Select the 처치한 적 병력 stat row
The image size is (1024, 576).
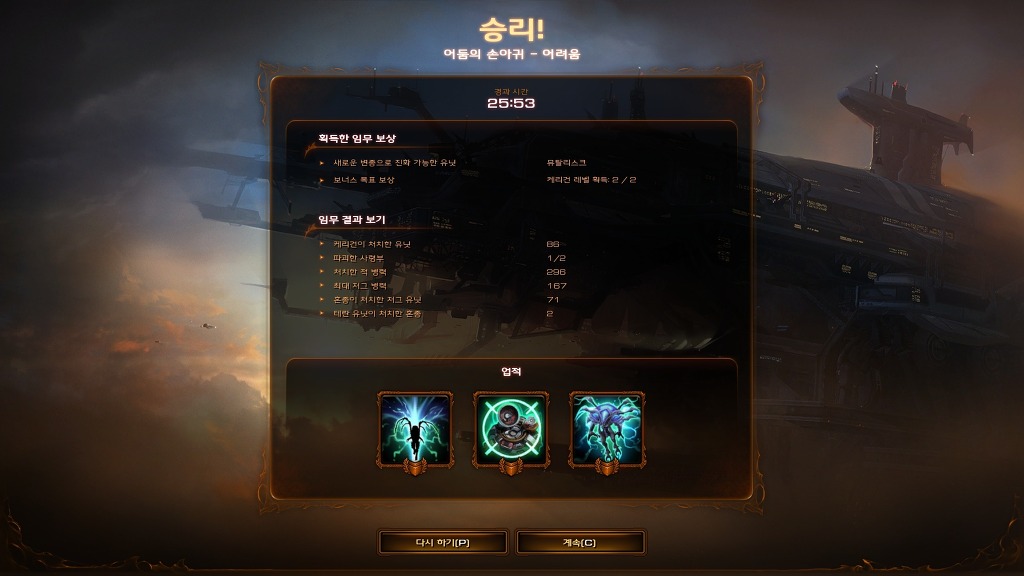tap(511, 272)
